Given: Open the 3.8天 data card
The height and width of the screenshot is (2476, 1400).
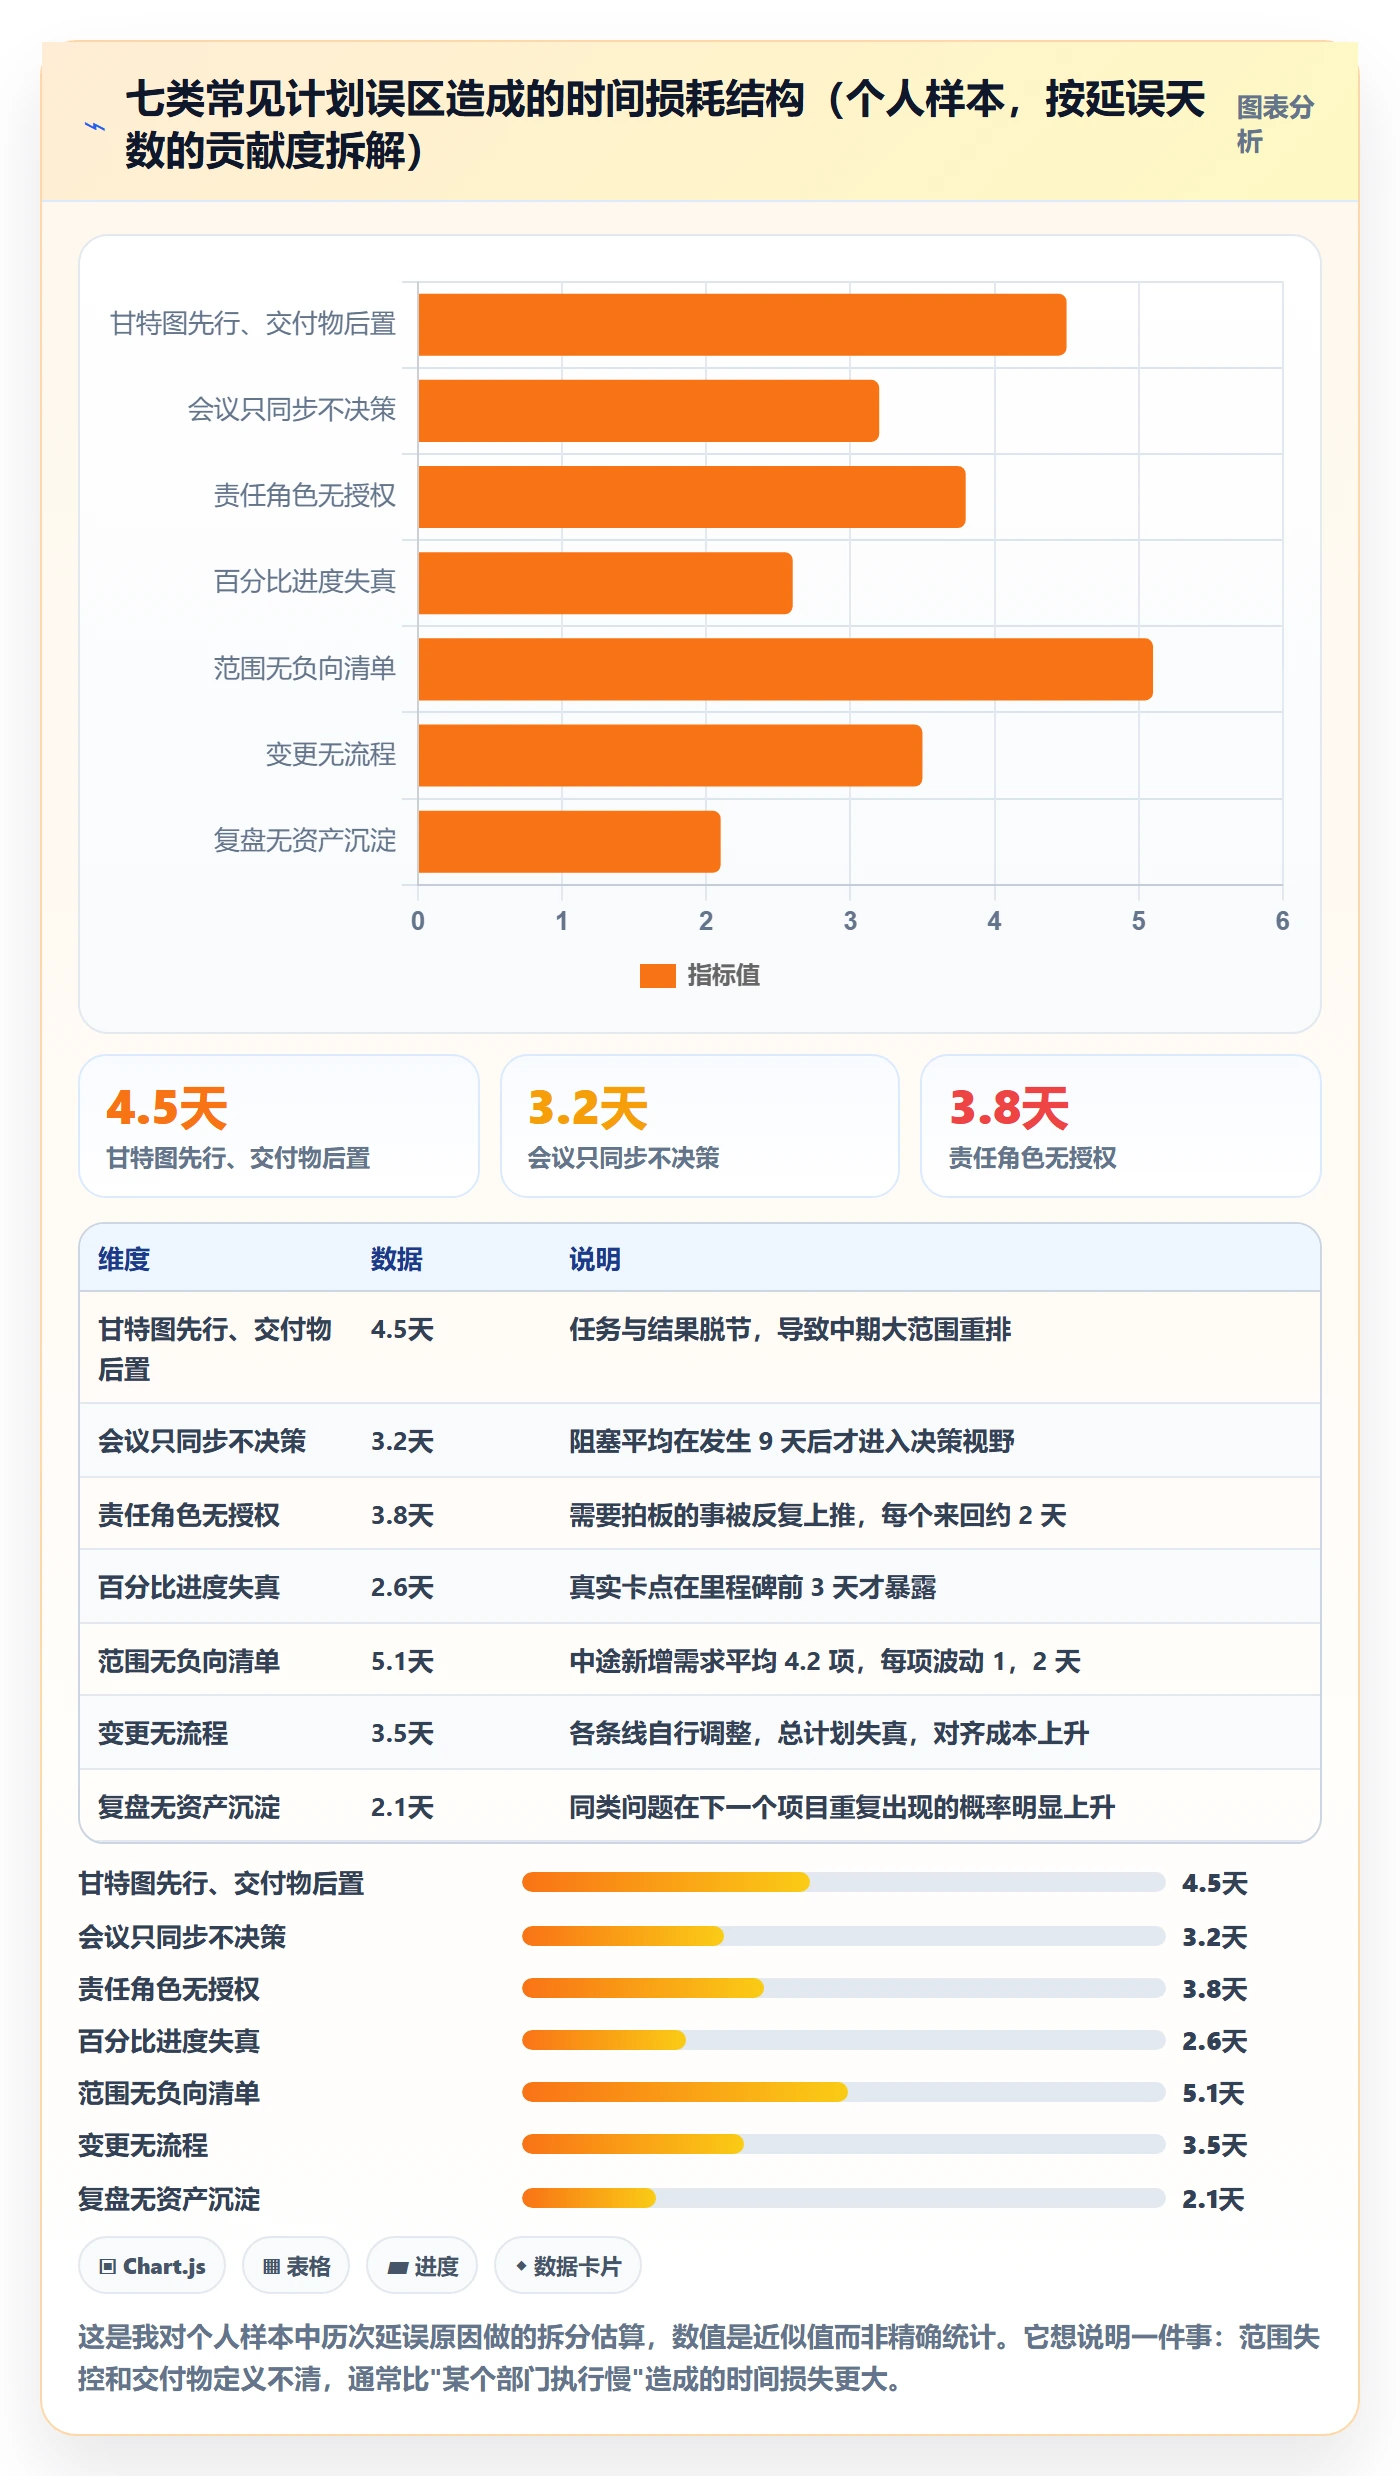Looking at the screenshot, I should coord(1121,1126).
